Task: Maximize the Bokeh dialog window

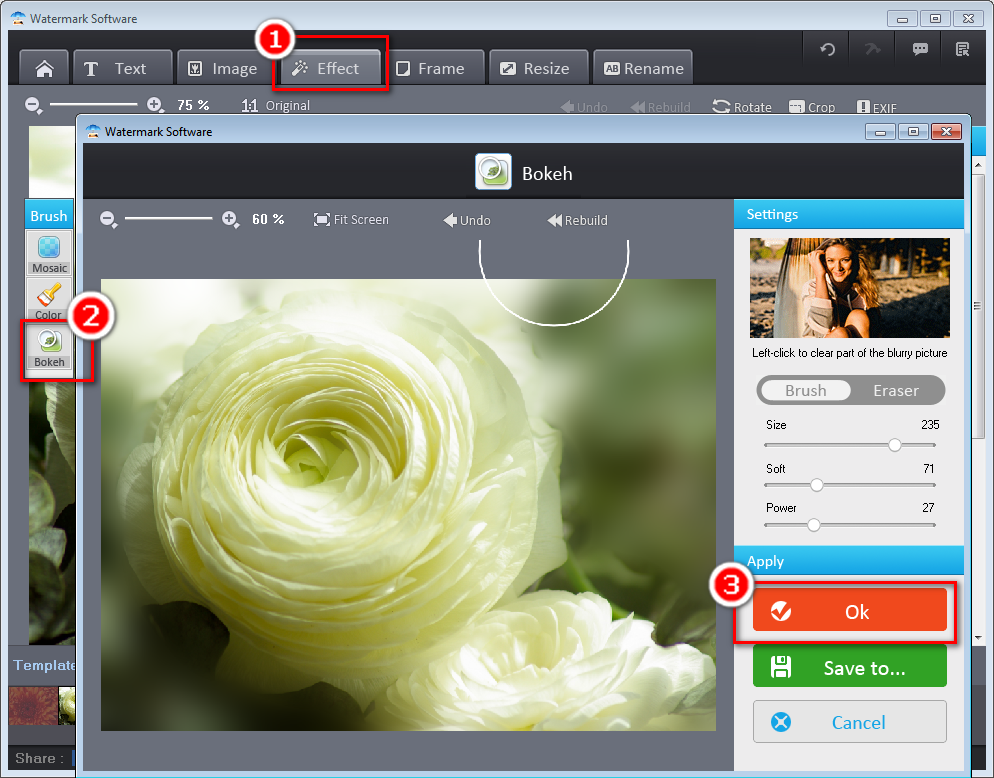Action: [x=913, y=131]
